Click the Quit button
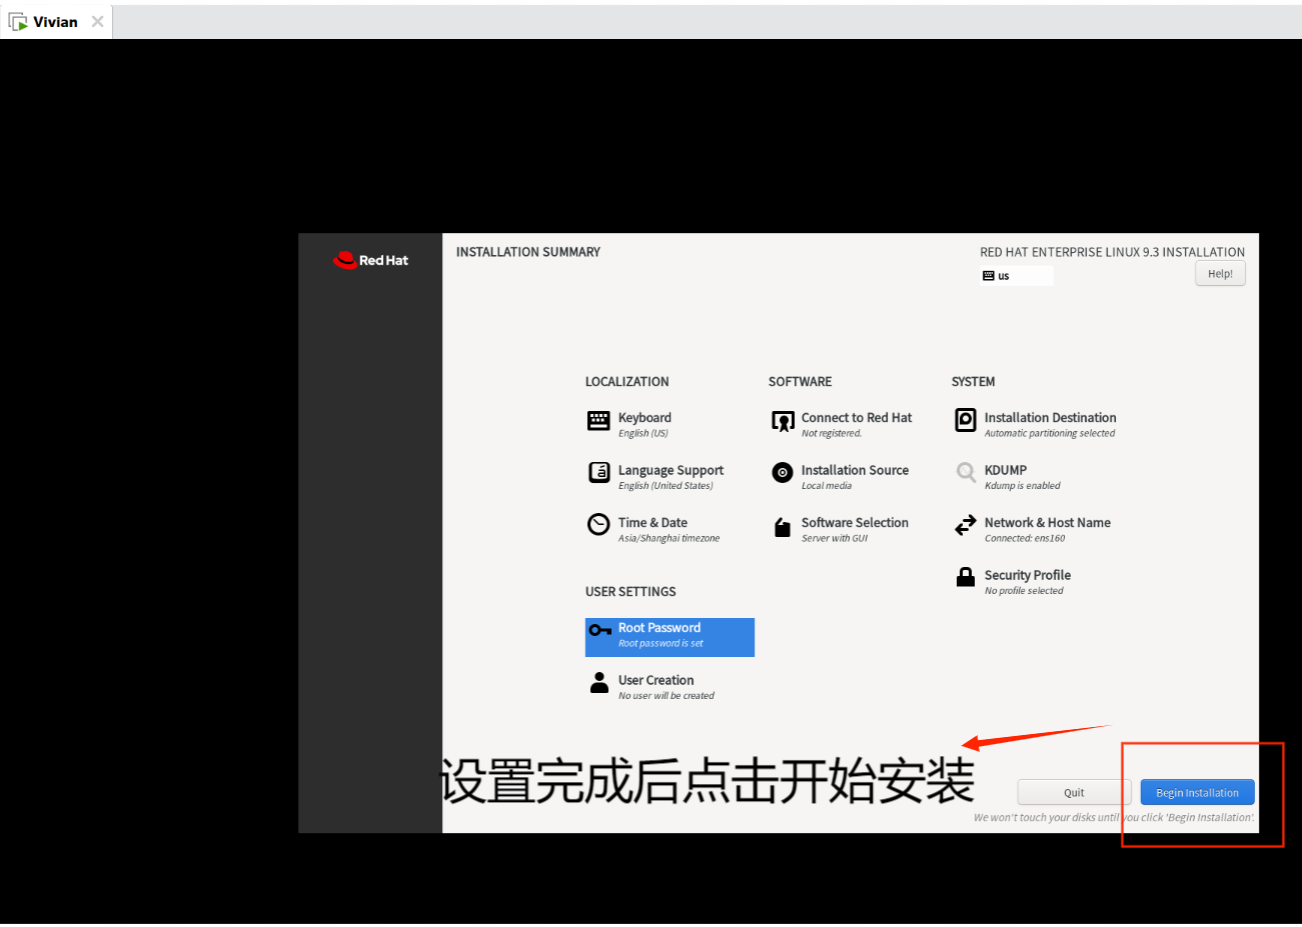Viewport: 1302px width, 927px height. point(1074,792)
